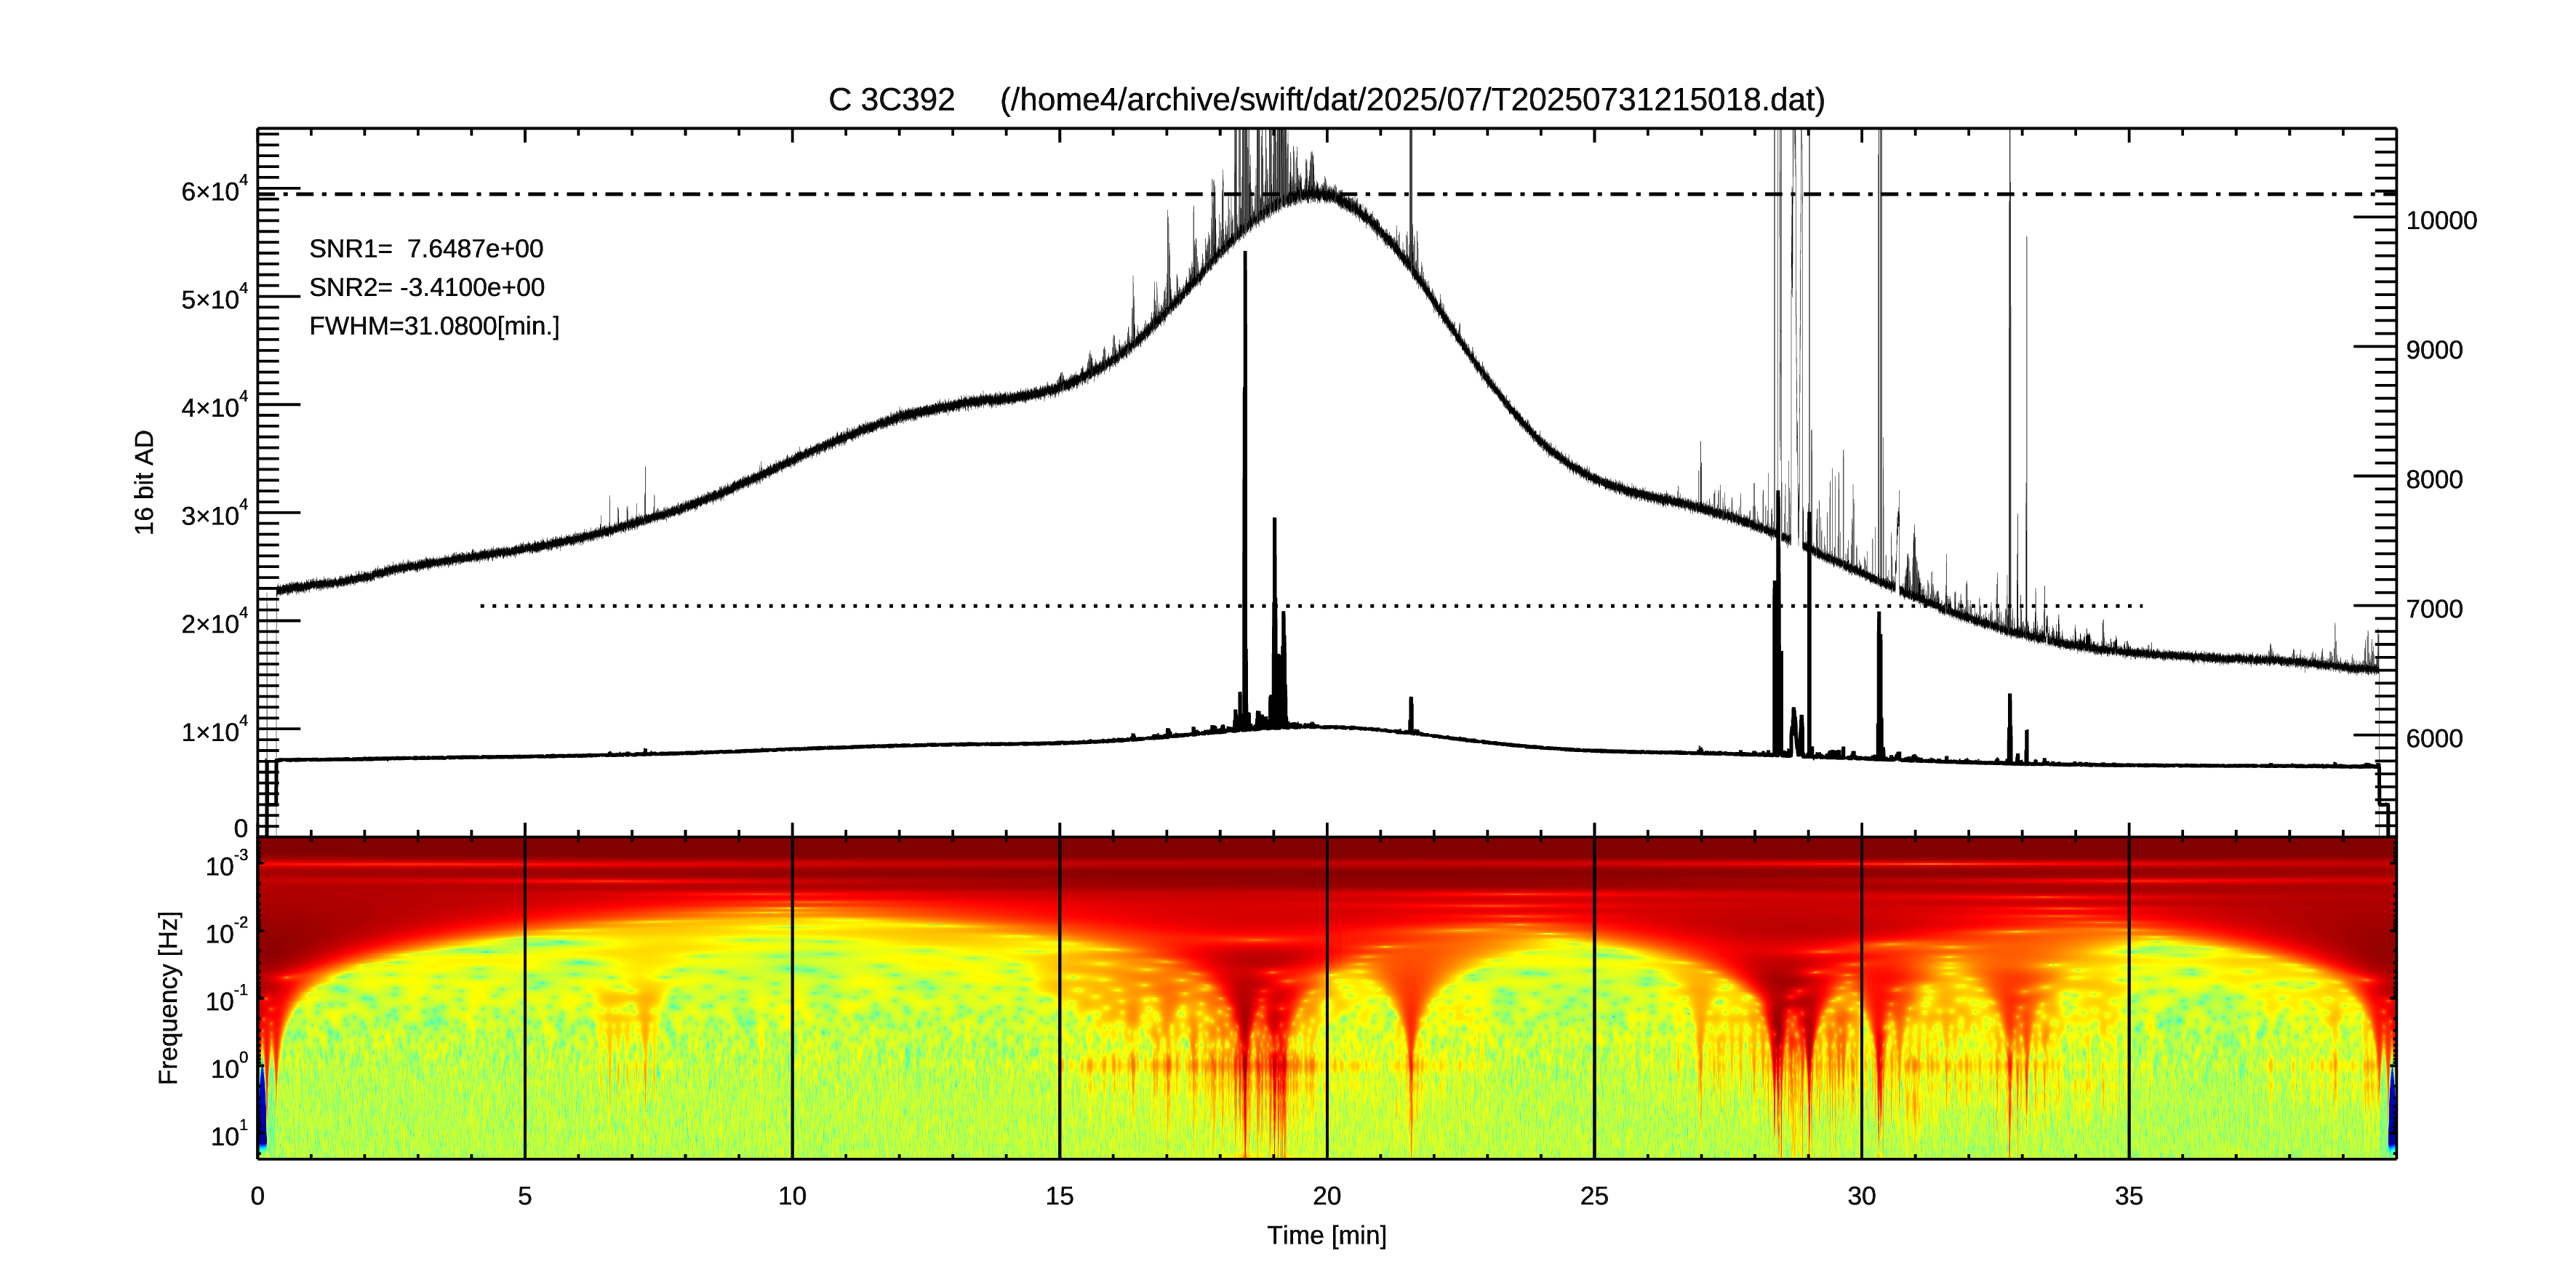
Task: Click the time axis label '25'
Action: point(1594,1196)
